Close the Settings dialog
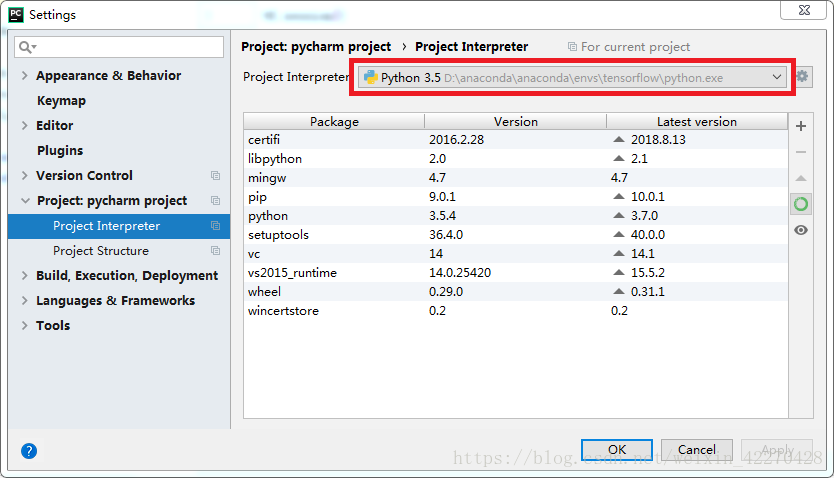 point(804,10)
